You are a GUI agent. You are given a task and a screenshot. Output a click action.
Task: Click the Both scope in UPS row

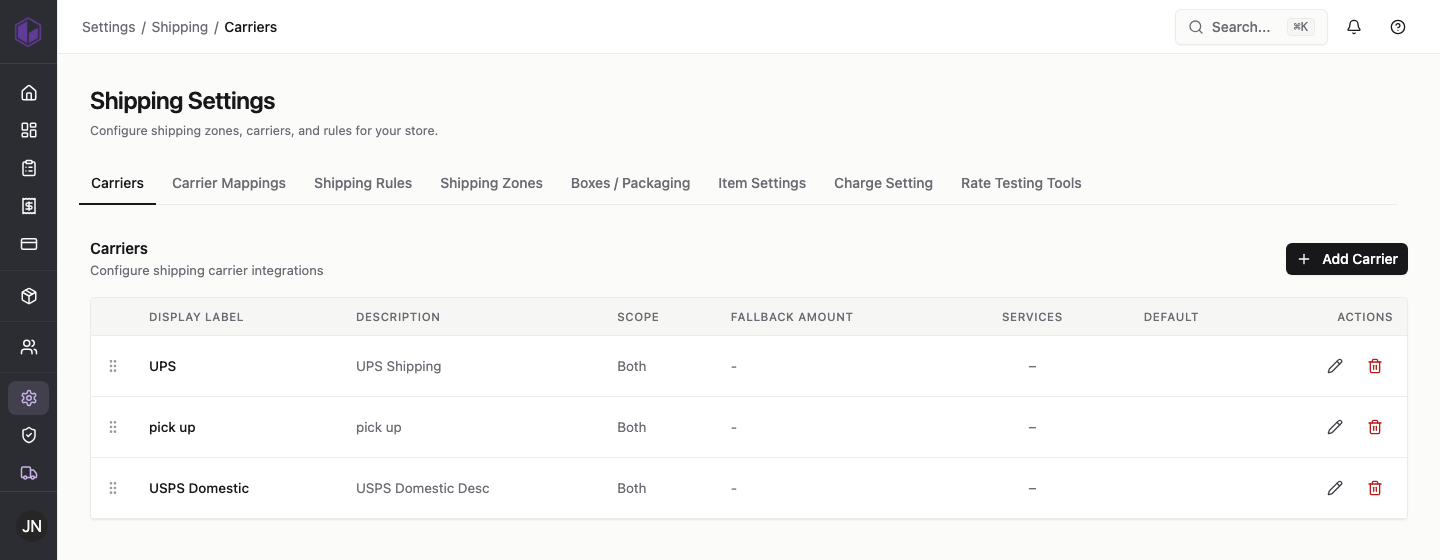[x=632, y=366]
